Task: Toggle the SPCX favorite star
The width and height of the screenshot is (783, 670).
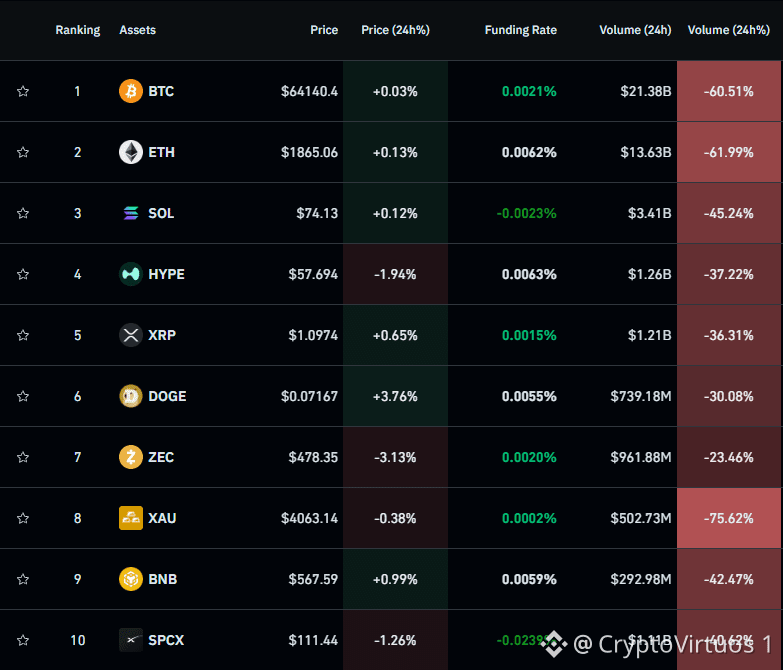Action: (x=23, y=640)
